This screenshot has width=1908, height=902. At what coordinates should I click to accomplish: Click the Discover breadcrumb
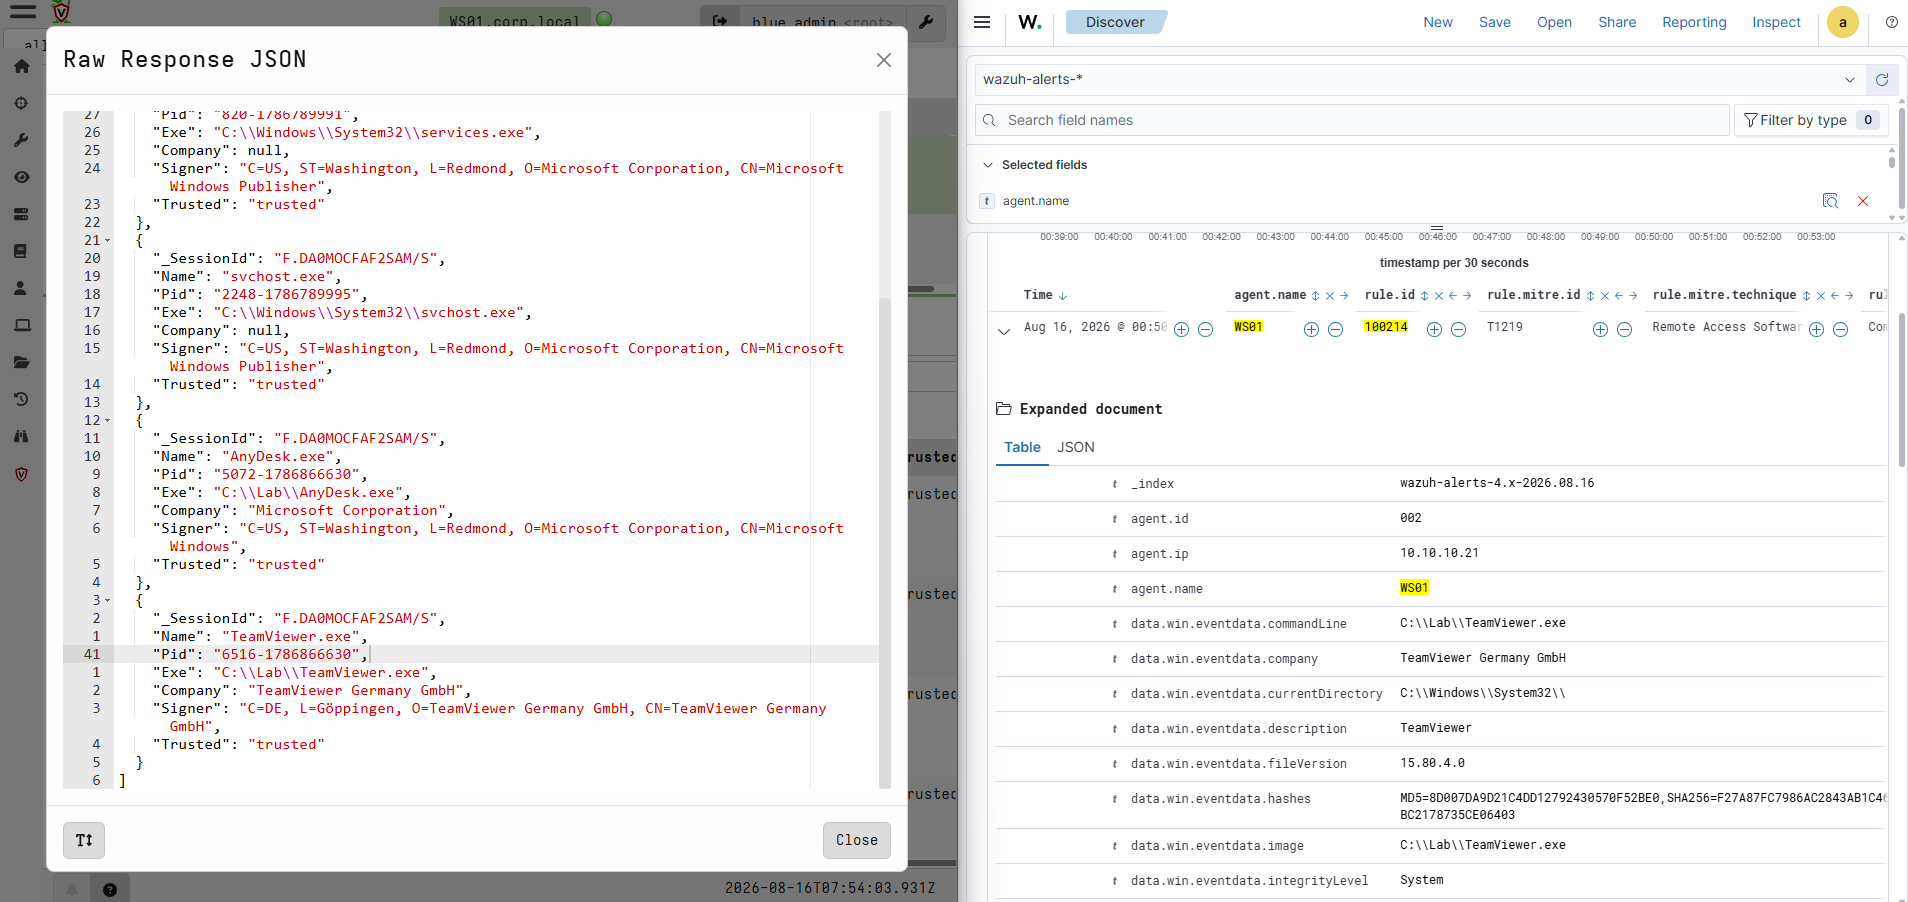coord(1115,22)
